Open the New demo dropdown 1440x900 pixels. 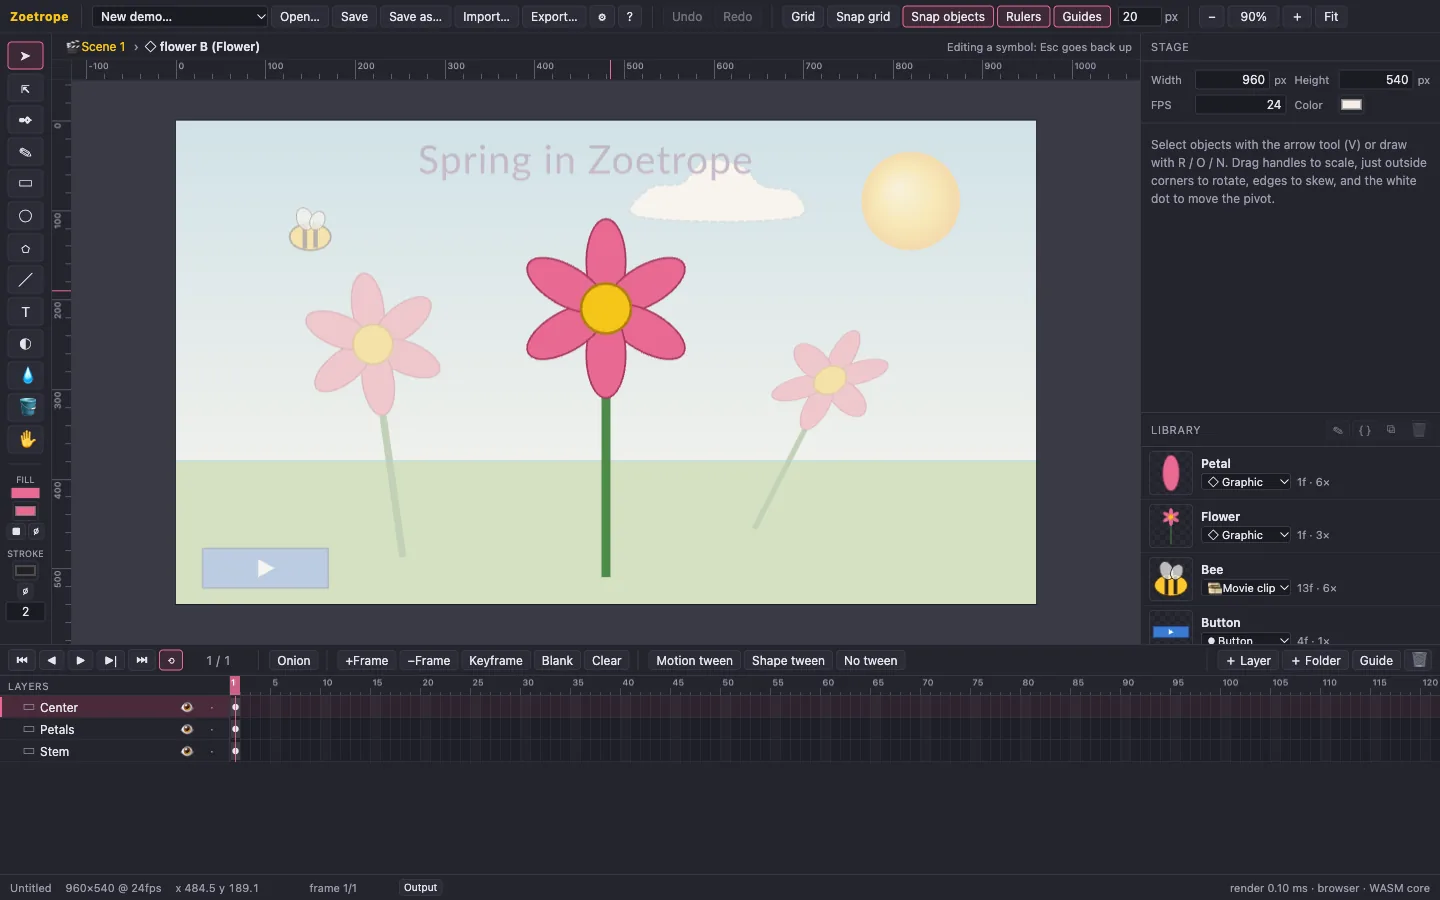click(x=181, y=17)
